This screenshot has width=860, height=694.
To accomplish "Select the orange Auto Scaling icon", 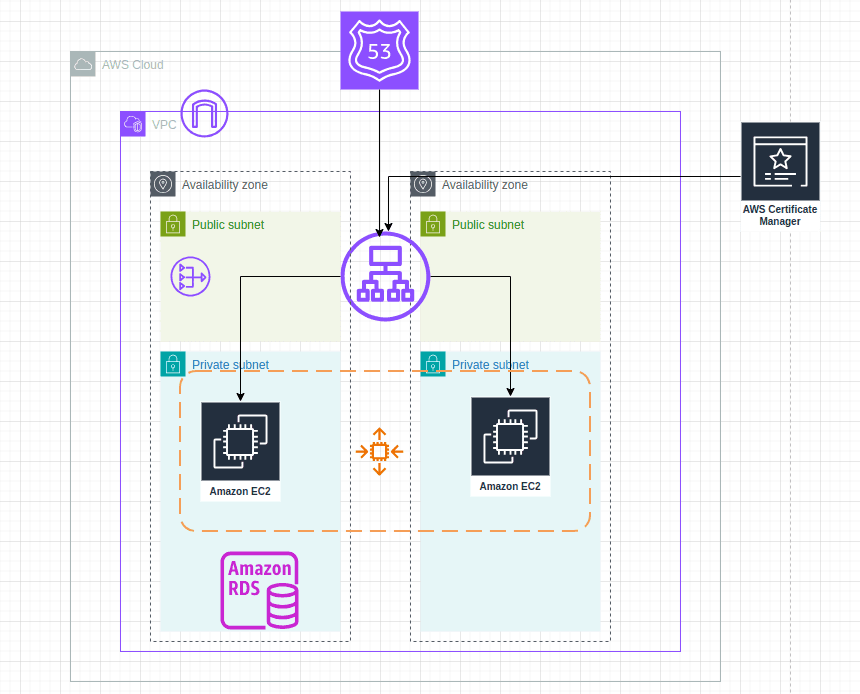I will click(x=379, y=452).
